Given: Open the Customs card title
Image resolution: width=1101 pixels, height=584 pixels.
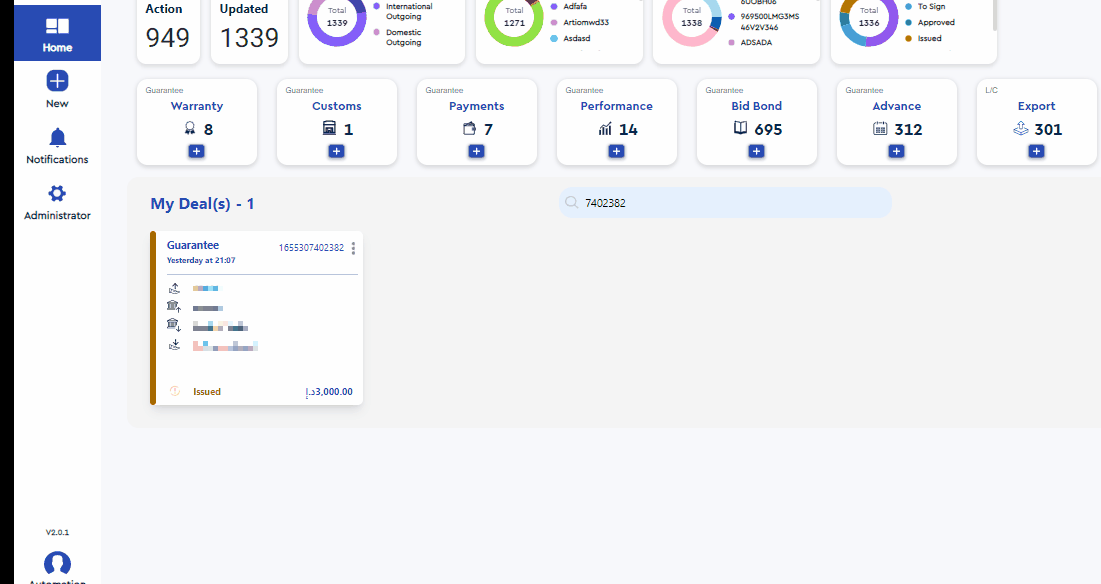Looking at the screenshot, I should pos(336,106).
